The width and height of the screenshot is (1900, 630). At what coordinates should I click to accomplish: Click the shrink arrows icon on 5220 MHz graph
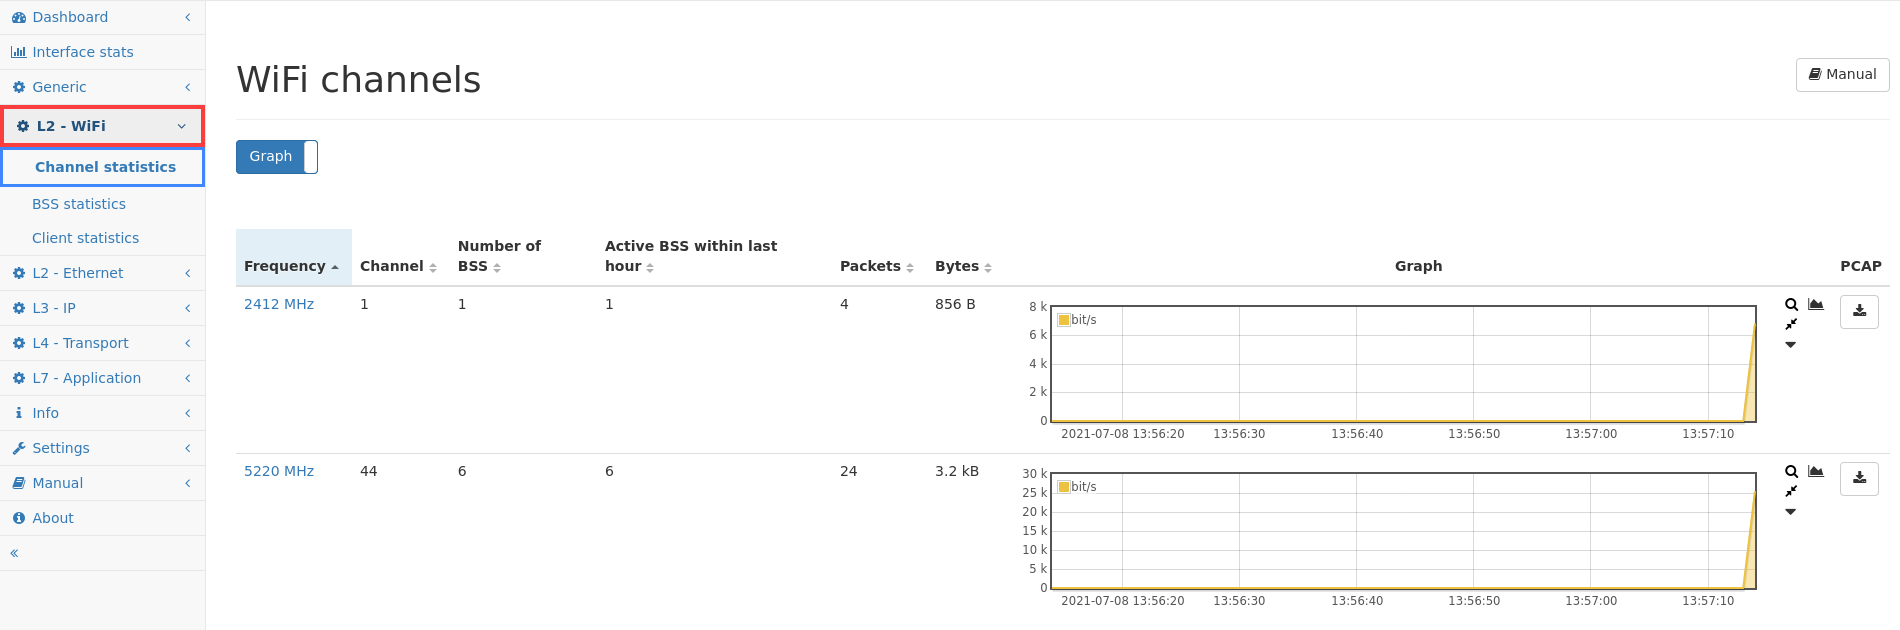[x=1791, y=491]
